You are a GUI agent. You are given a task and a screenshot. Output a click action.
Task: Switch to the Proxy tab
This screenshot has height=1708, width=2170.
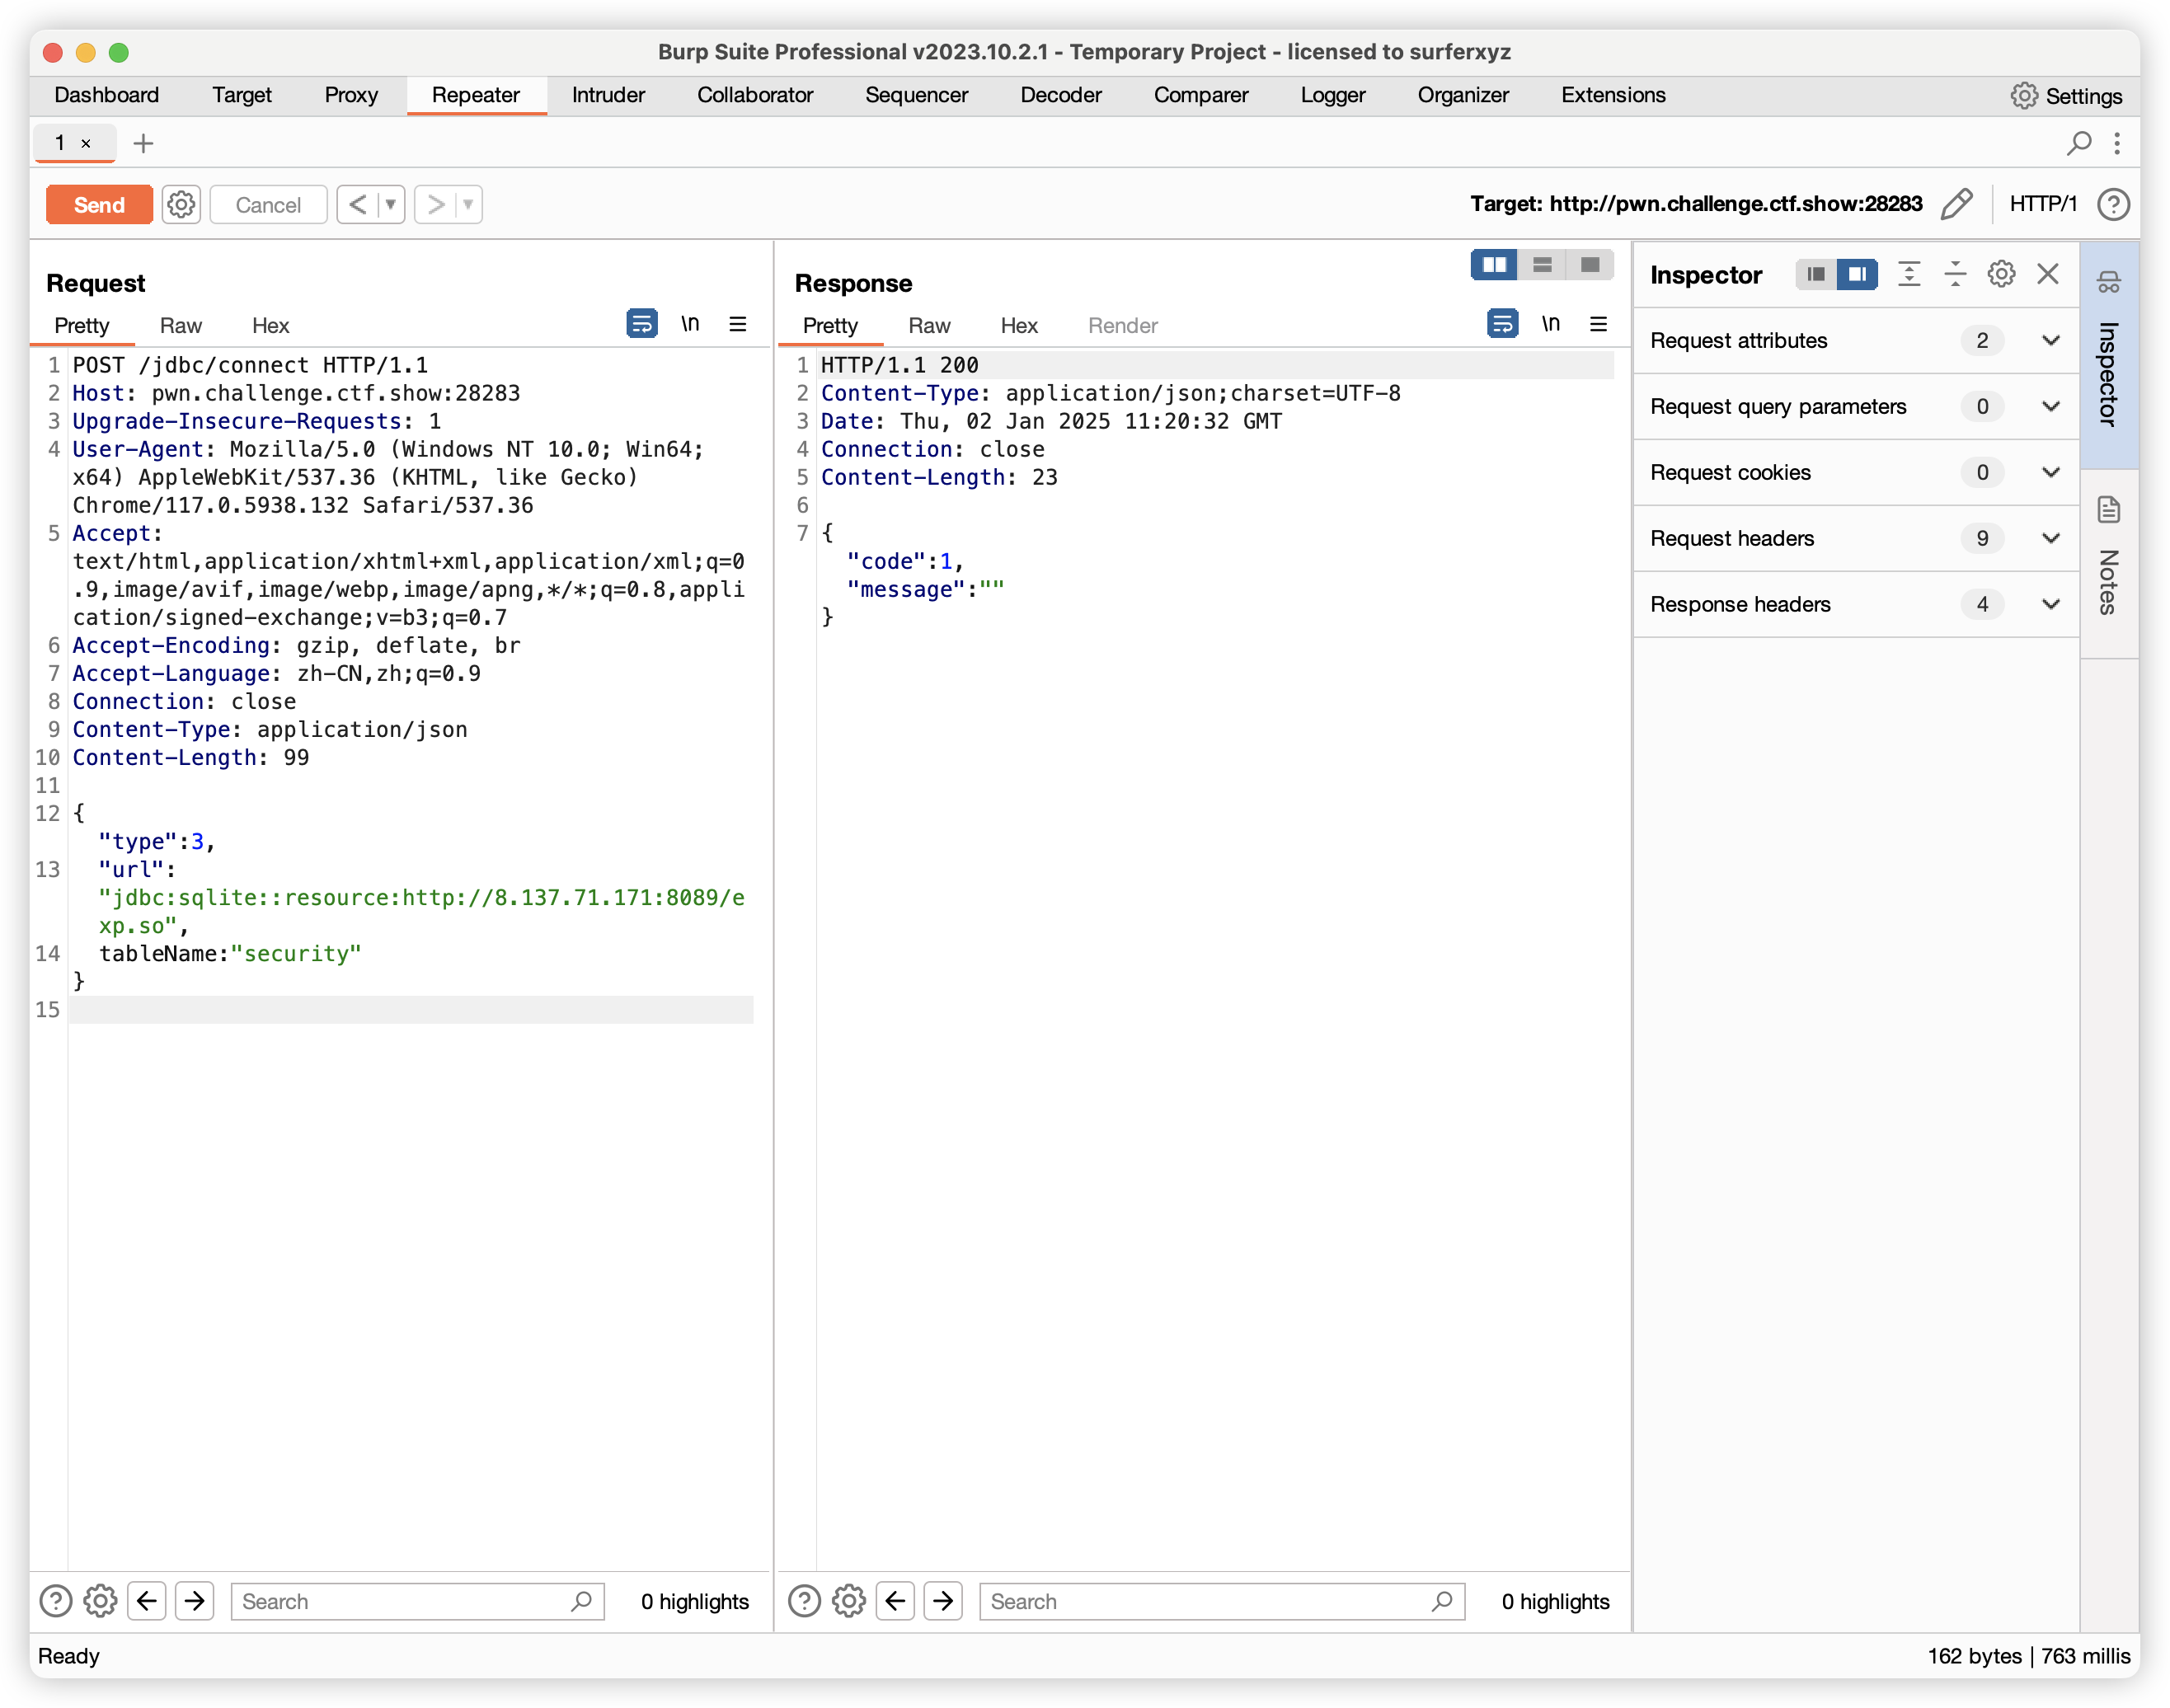[x=351, y=95]
